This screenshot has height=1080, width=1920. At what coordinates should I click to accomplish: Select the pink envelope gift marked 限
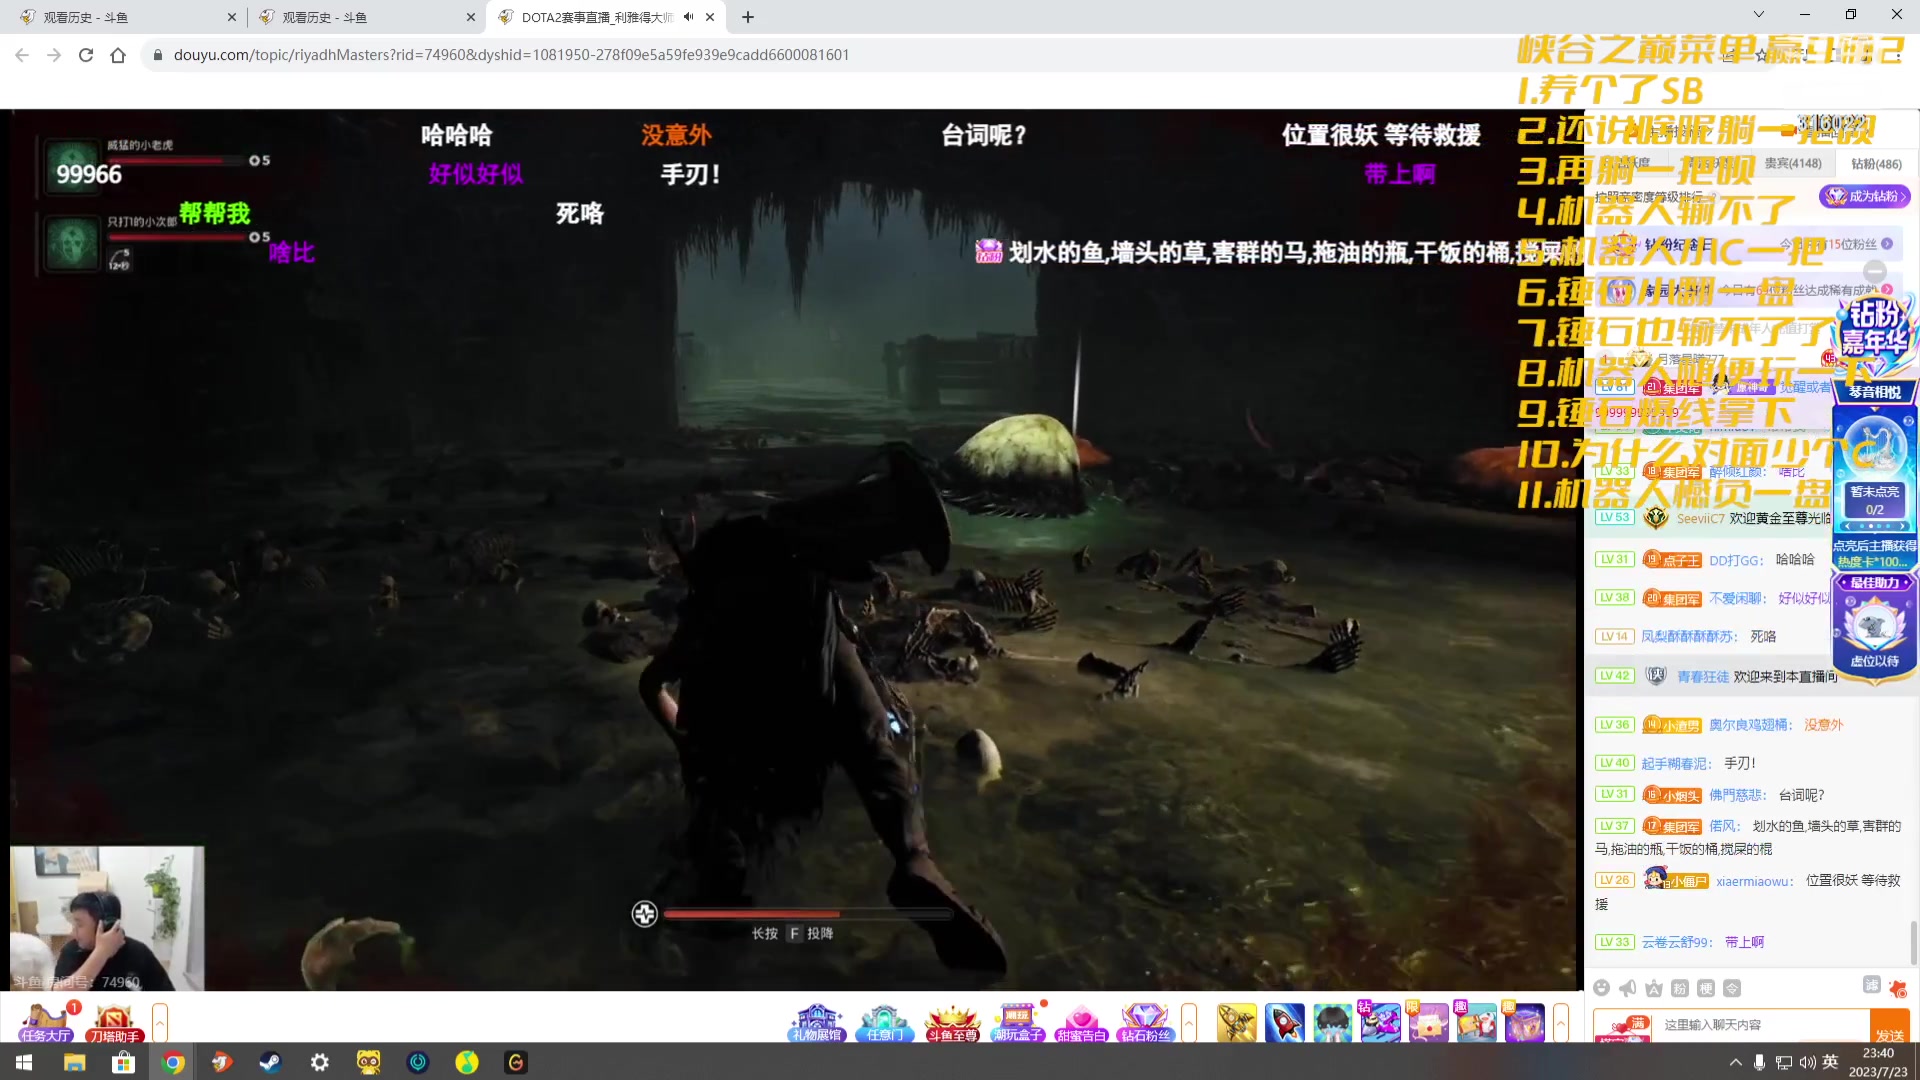1429,1022
